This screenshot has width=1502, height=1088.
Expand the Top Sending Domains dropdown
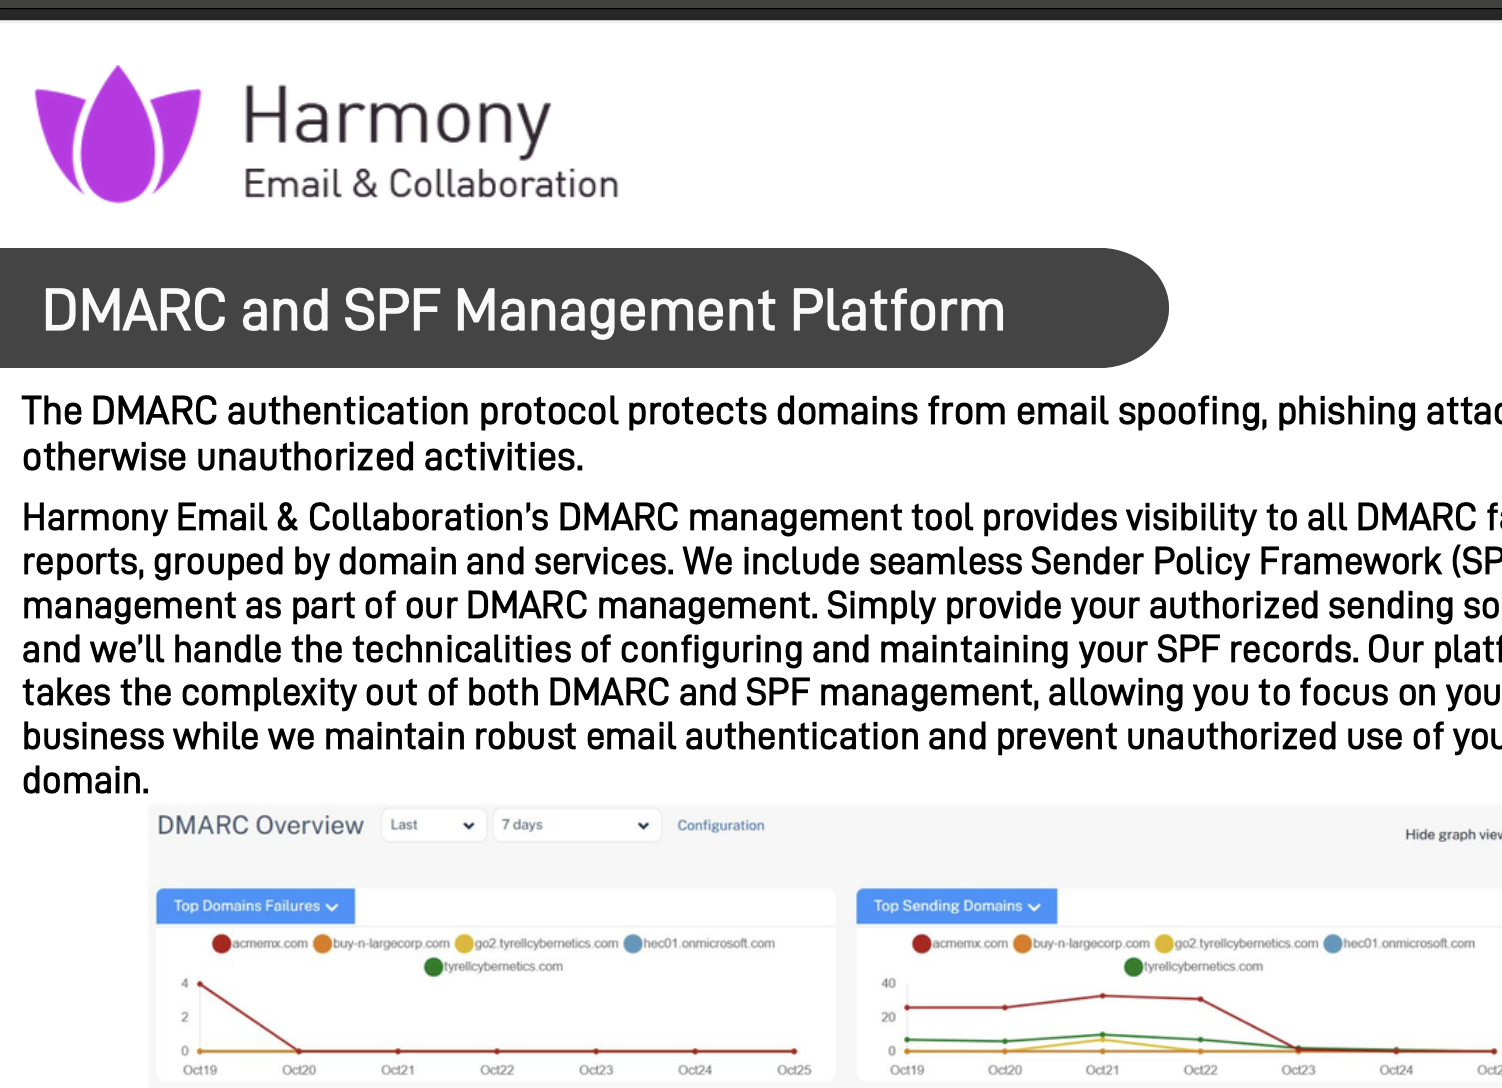pos(957,906)
